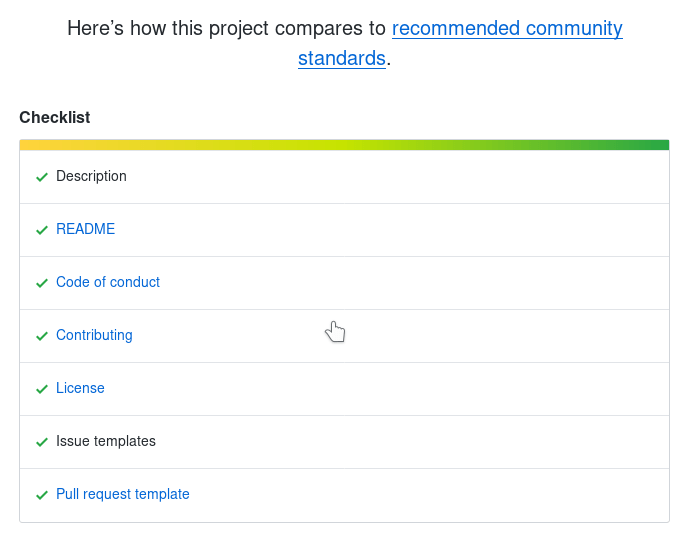The width and height of the screenshot is (689, 544).
Task: Click the Checklist heading
Action: 55,117
